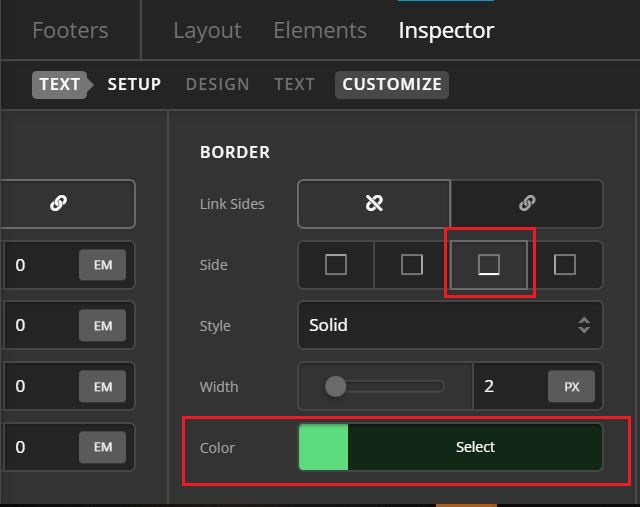Switch to the Inspector tab
Image resolution: width=640 pixels, height=507 pixels.
coord(446,31)
